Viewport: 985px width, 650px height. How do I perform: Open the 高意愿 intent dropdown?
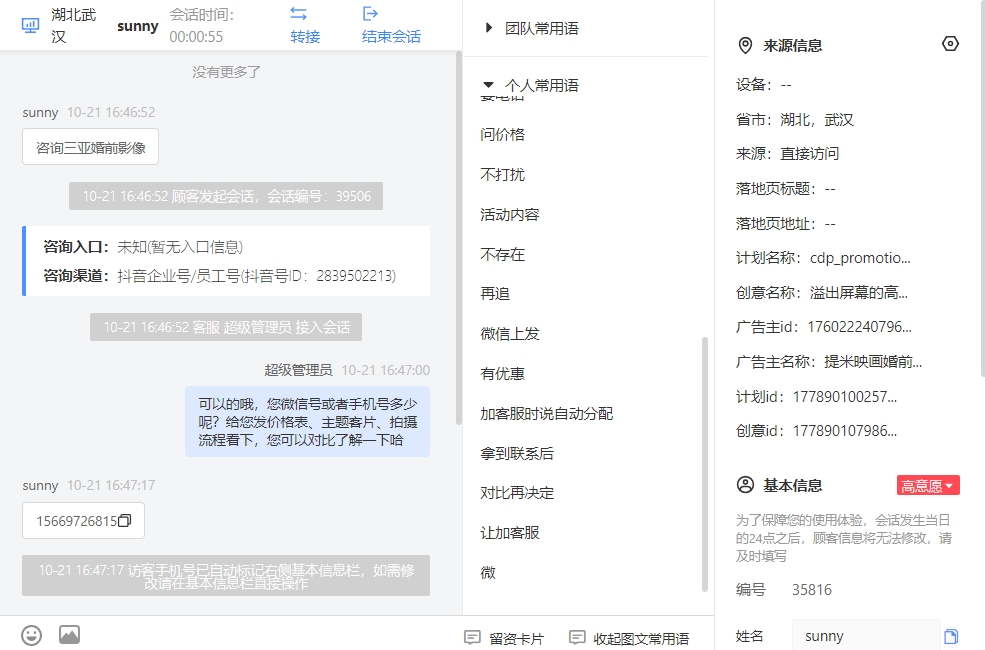(928, 485)
